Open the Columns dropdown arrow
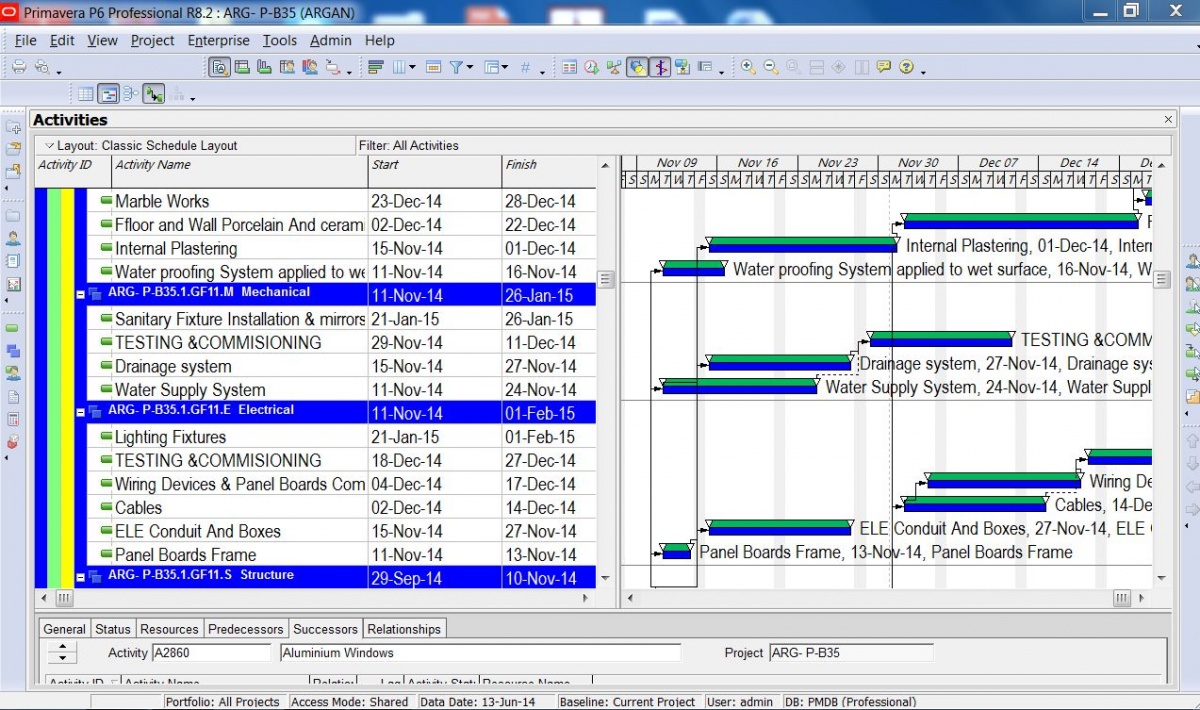 (x=413, y=68)
